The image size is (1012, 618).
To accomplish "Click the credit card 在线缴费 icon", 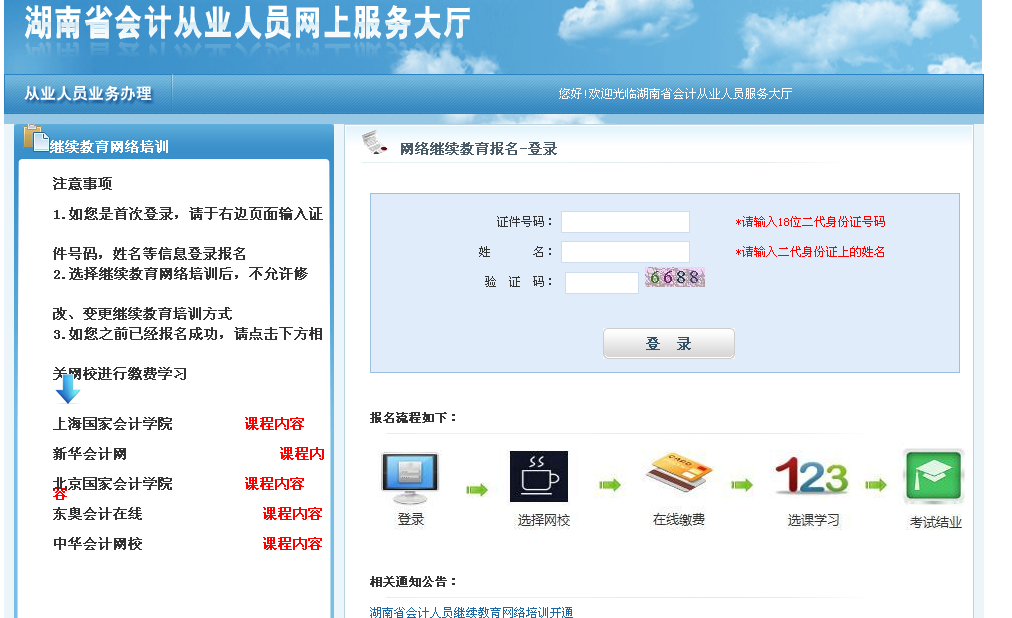I will click(x=679, y=475).
